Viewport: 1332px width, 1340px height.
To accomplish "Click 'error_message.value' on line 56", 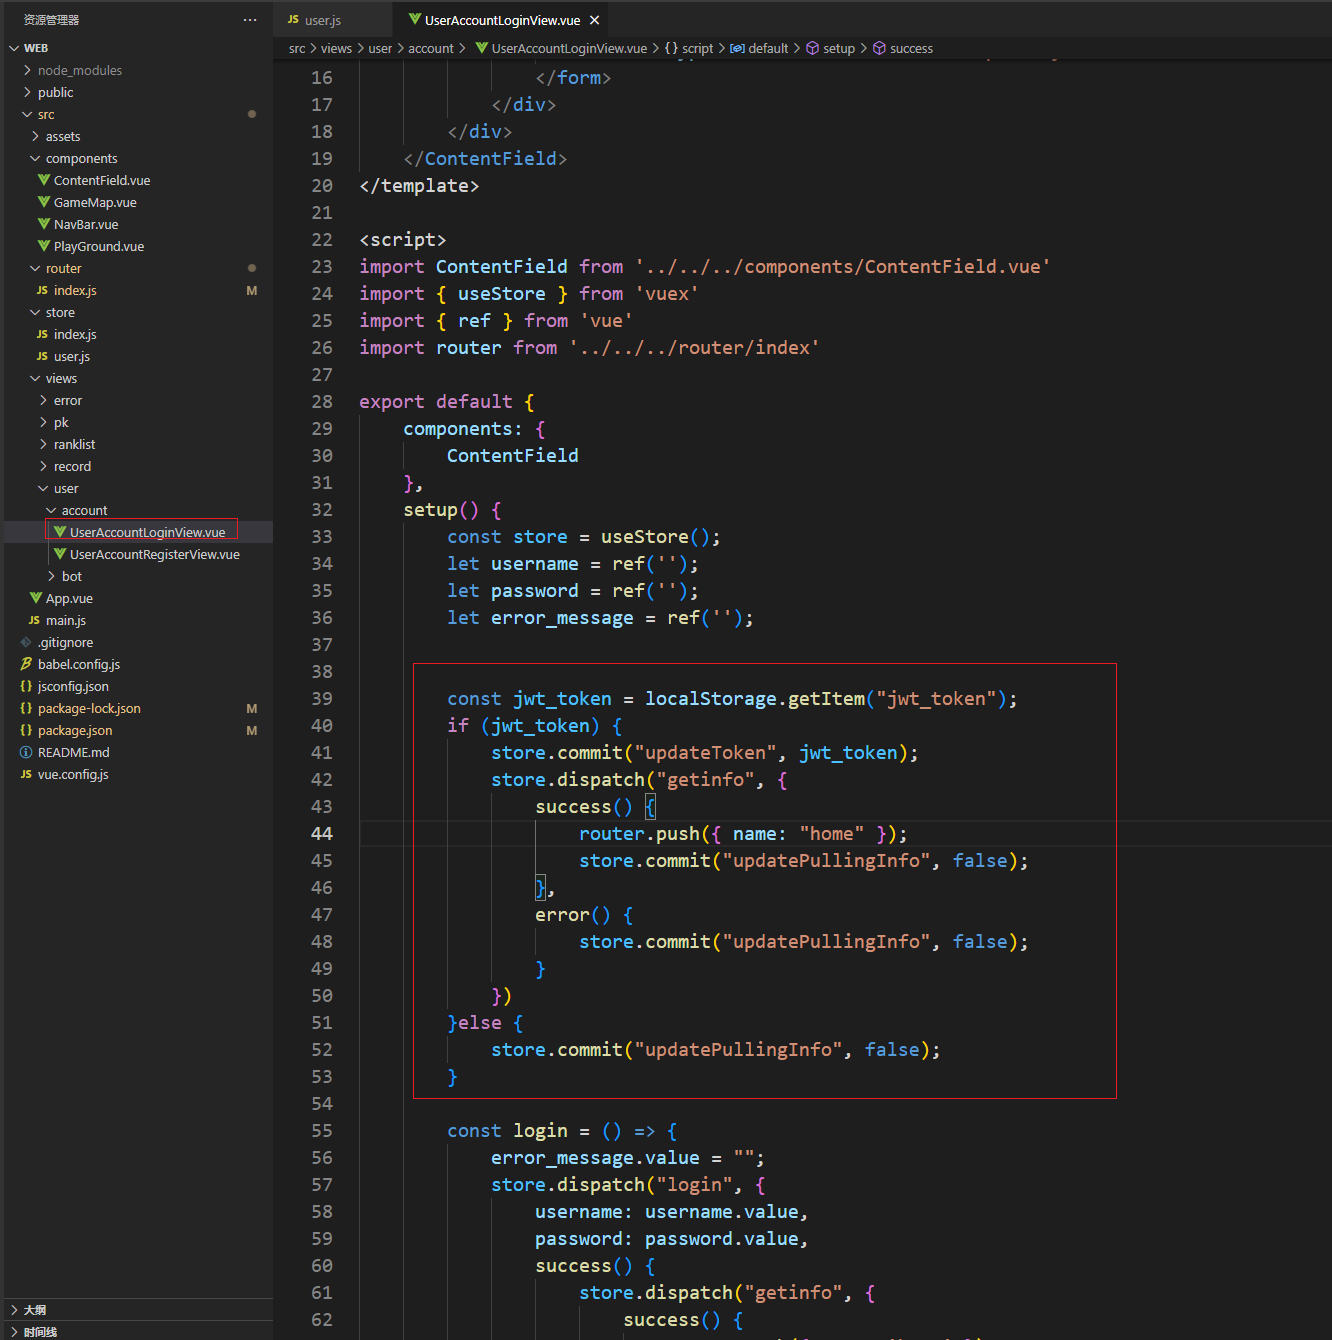I will [x=595, y=1158].
